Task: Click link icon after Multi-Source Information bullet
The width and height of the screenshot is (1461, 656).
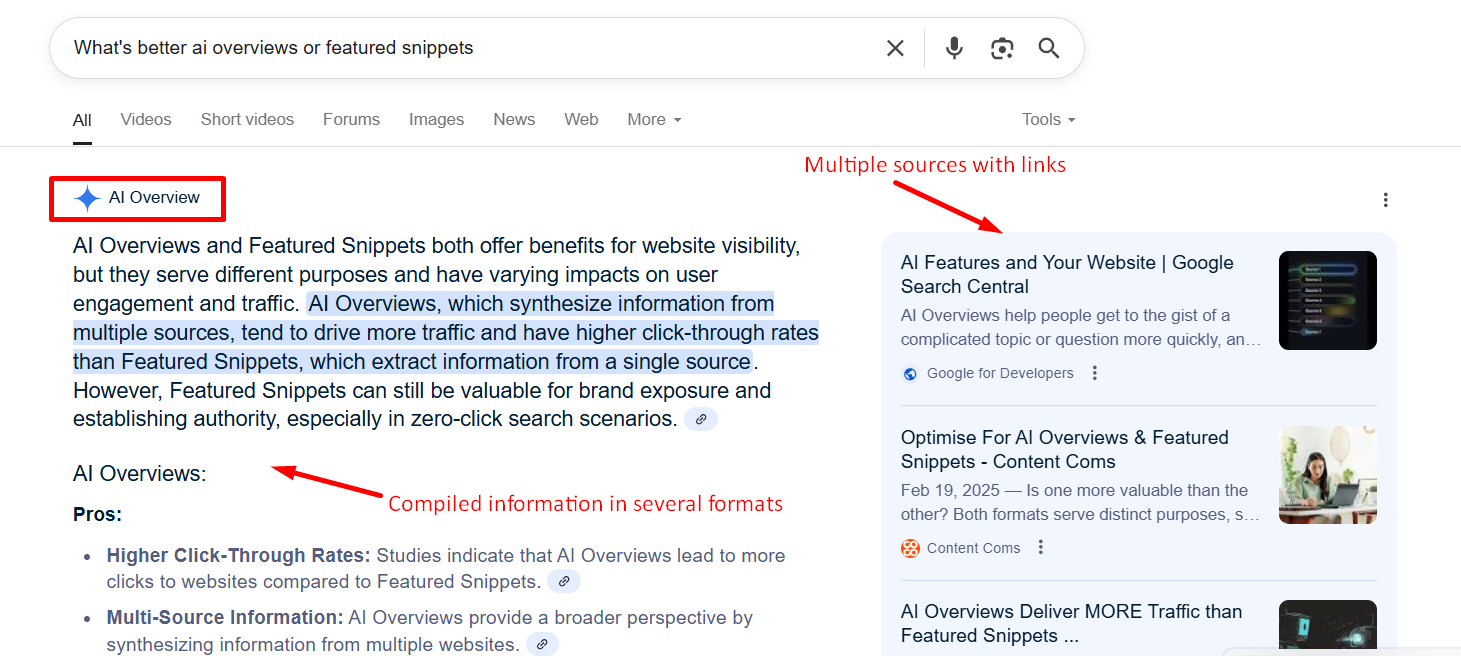Action: (x=542, y=644)
